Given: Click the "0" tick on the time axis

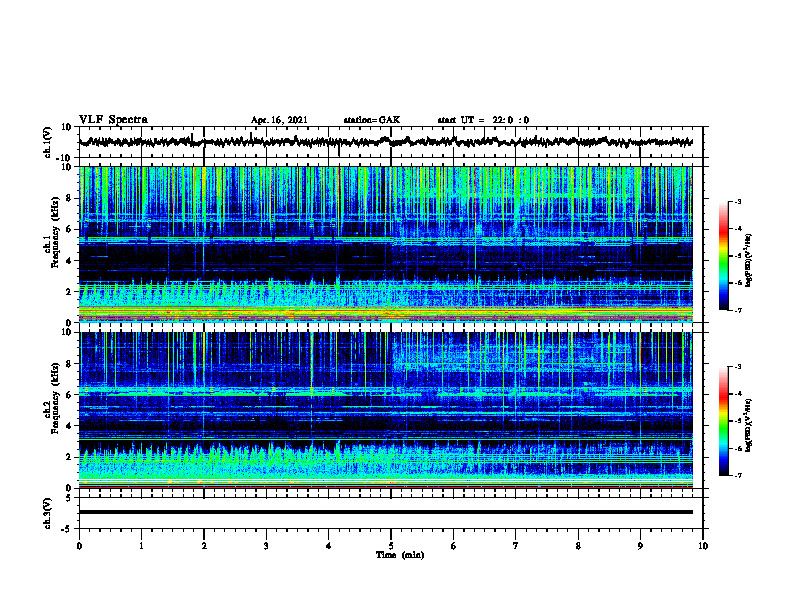Looking at the screenshot, I should click(x=79, y=546).
